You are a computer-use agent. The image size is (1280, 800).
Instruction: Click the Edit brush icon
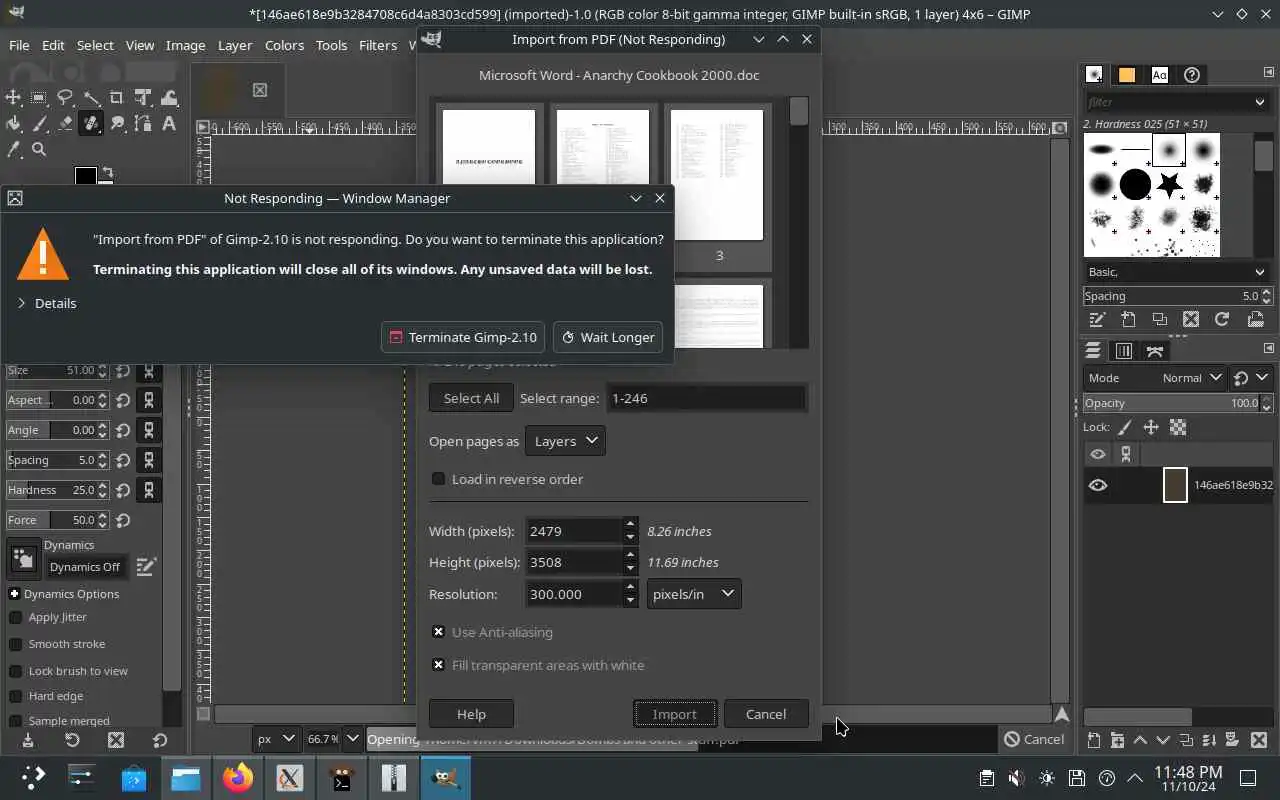click(1097, 320)
